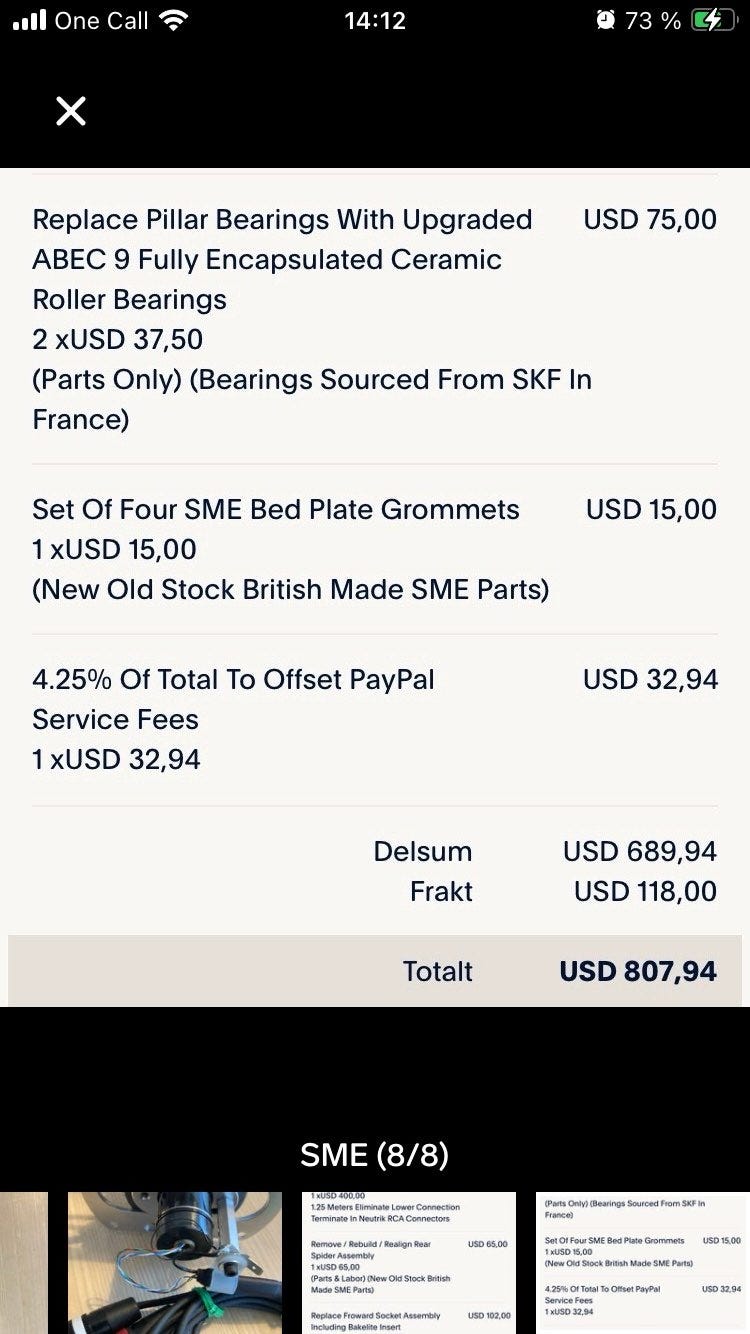
Task: Close the image viewer with the X icon
Action: [71, 111]
